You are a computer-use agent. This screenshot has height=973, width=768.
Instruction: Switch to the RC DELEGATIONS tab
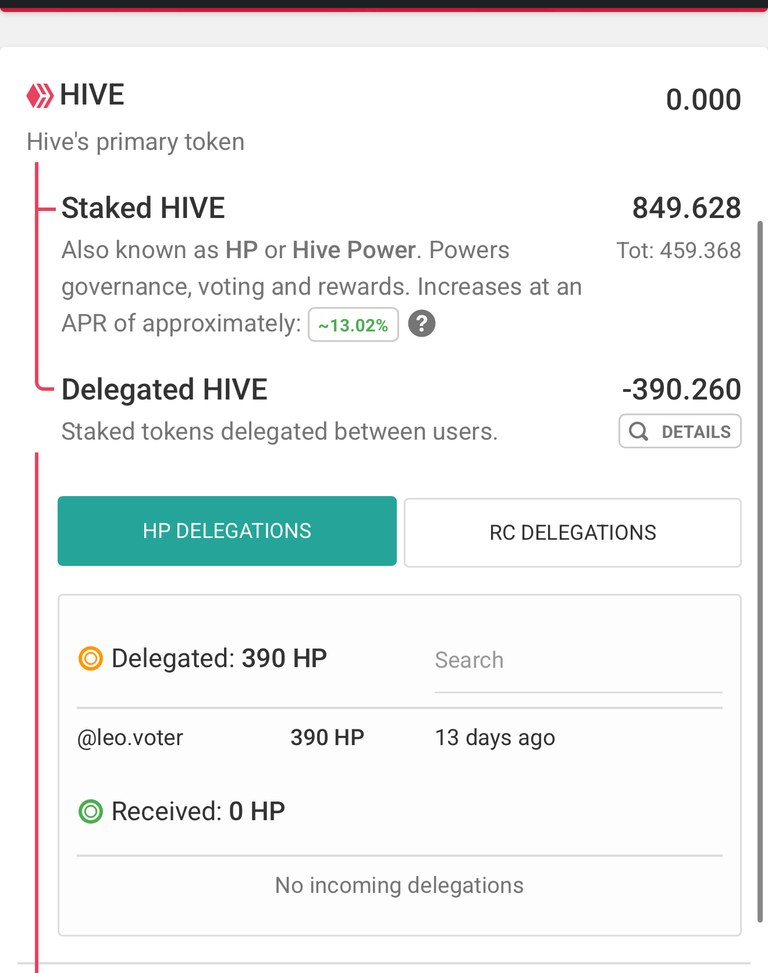[x=573, y=532]
